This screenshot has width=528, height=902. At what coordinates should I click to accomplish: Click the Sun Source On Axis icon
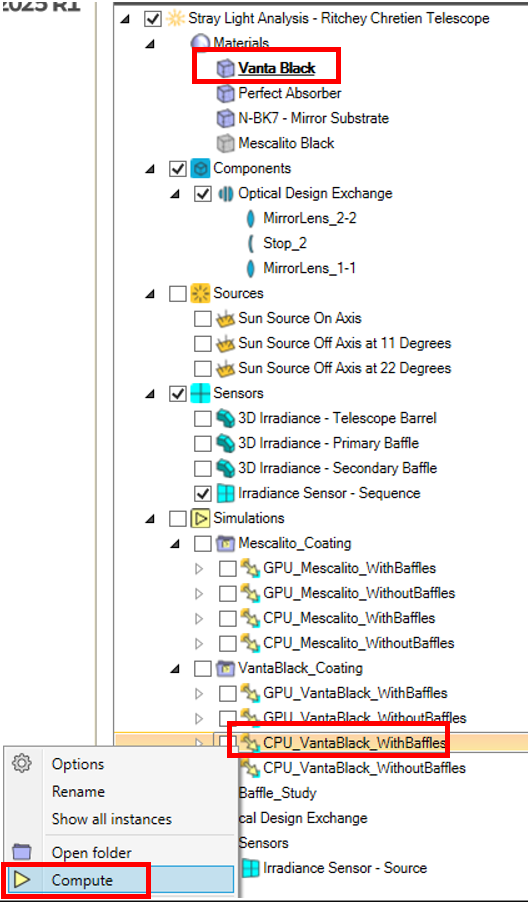(x=225, y=319)
